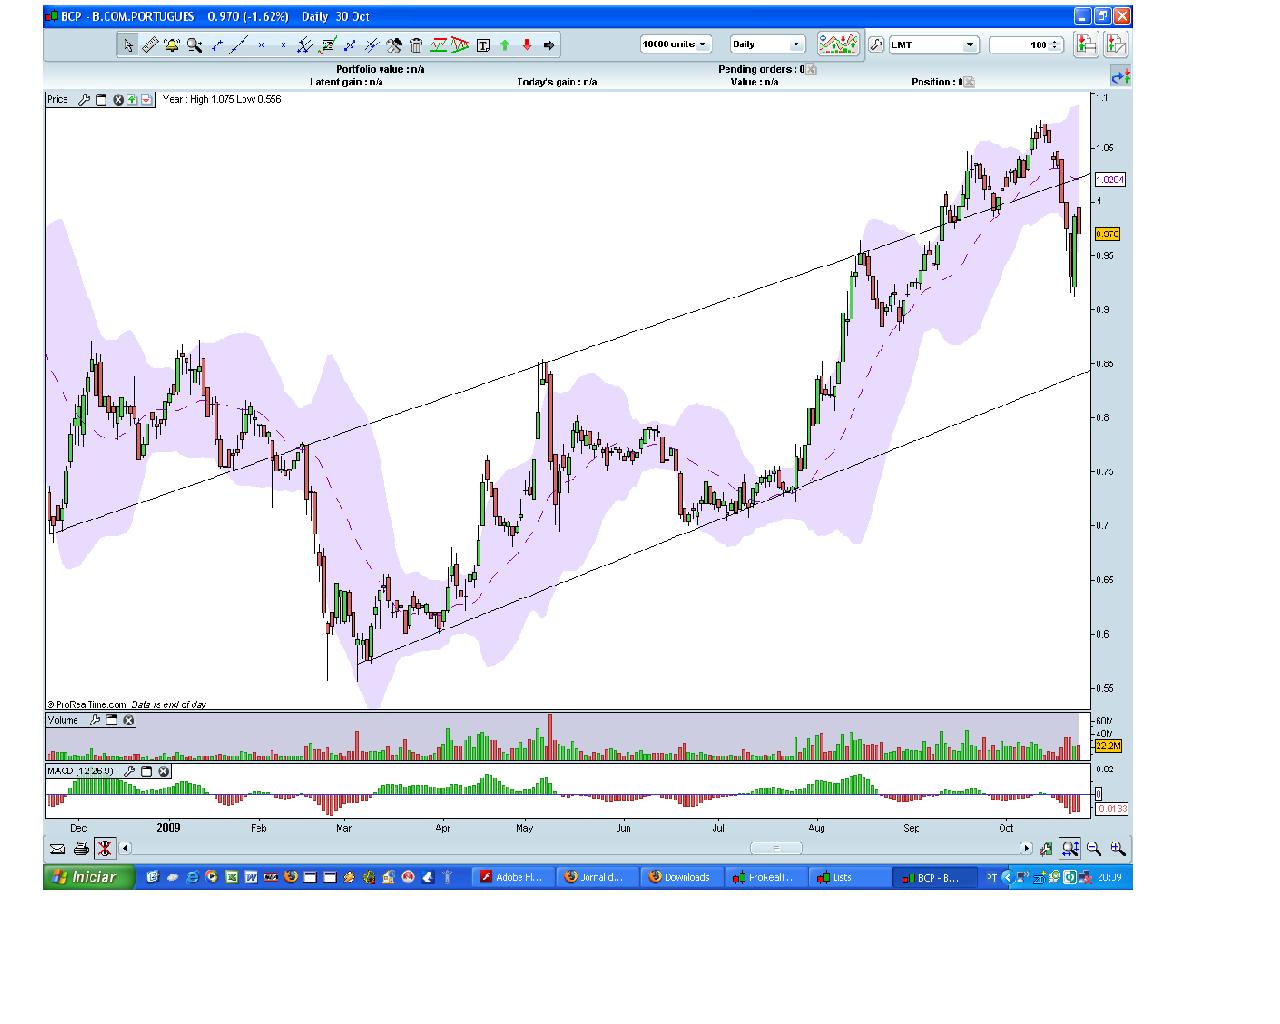Click the trash can delete-objects icon

tap(416, 45)
